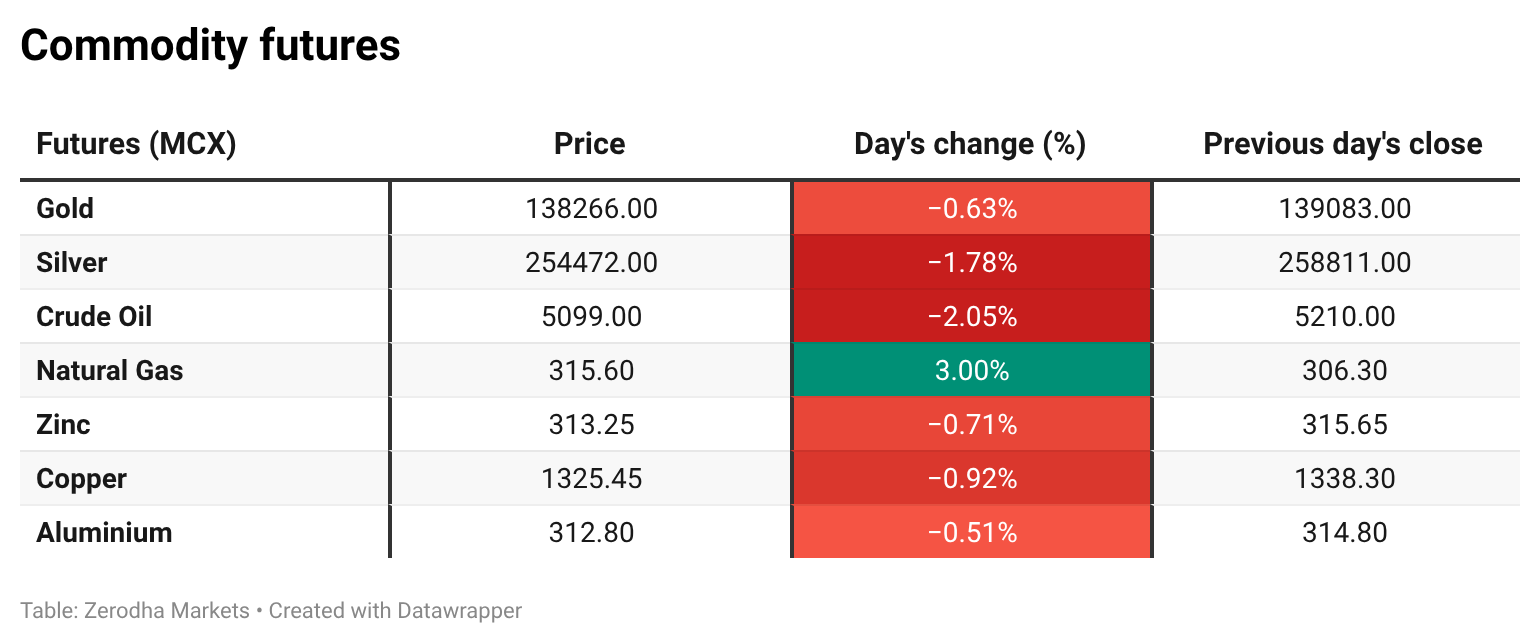Click the Futures (MCX) column header

click(x=136, y=144)
